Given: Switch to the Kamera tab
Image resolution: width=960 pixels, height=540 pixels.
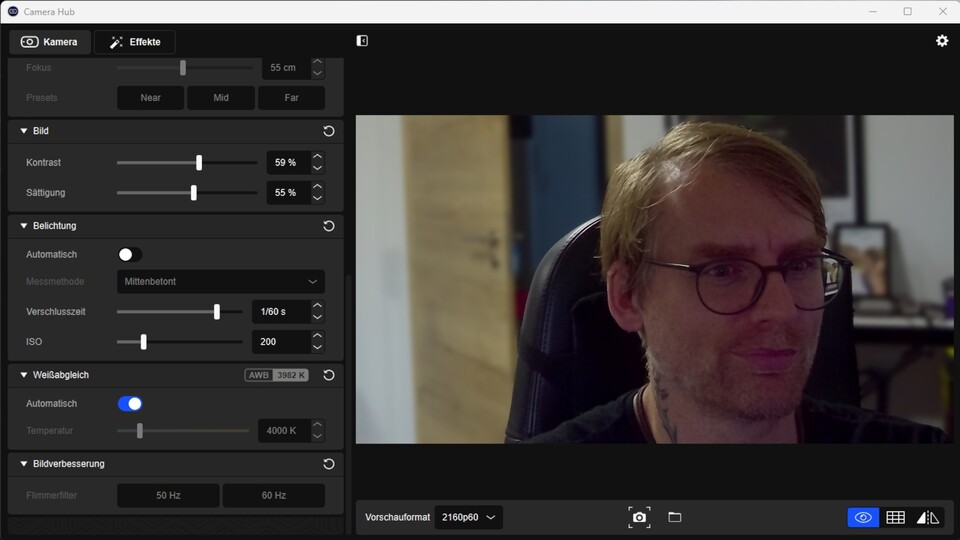Looking at the screenshot, I should tap(50, 42).
